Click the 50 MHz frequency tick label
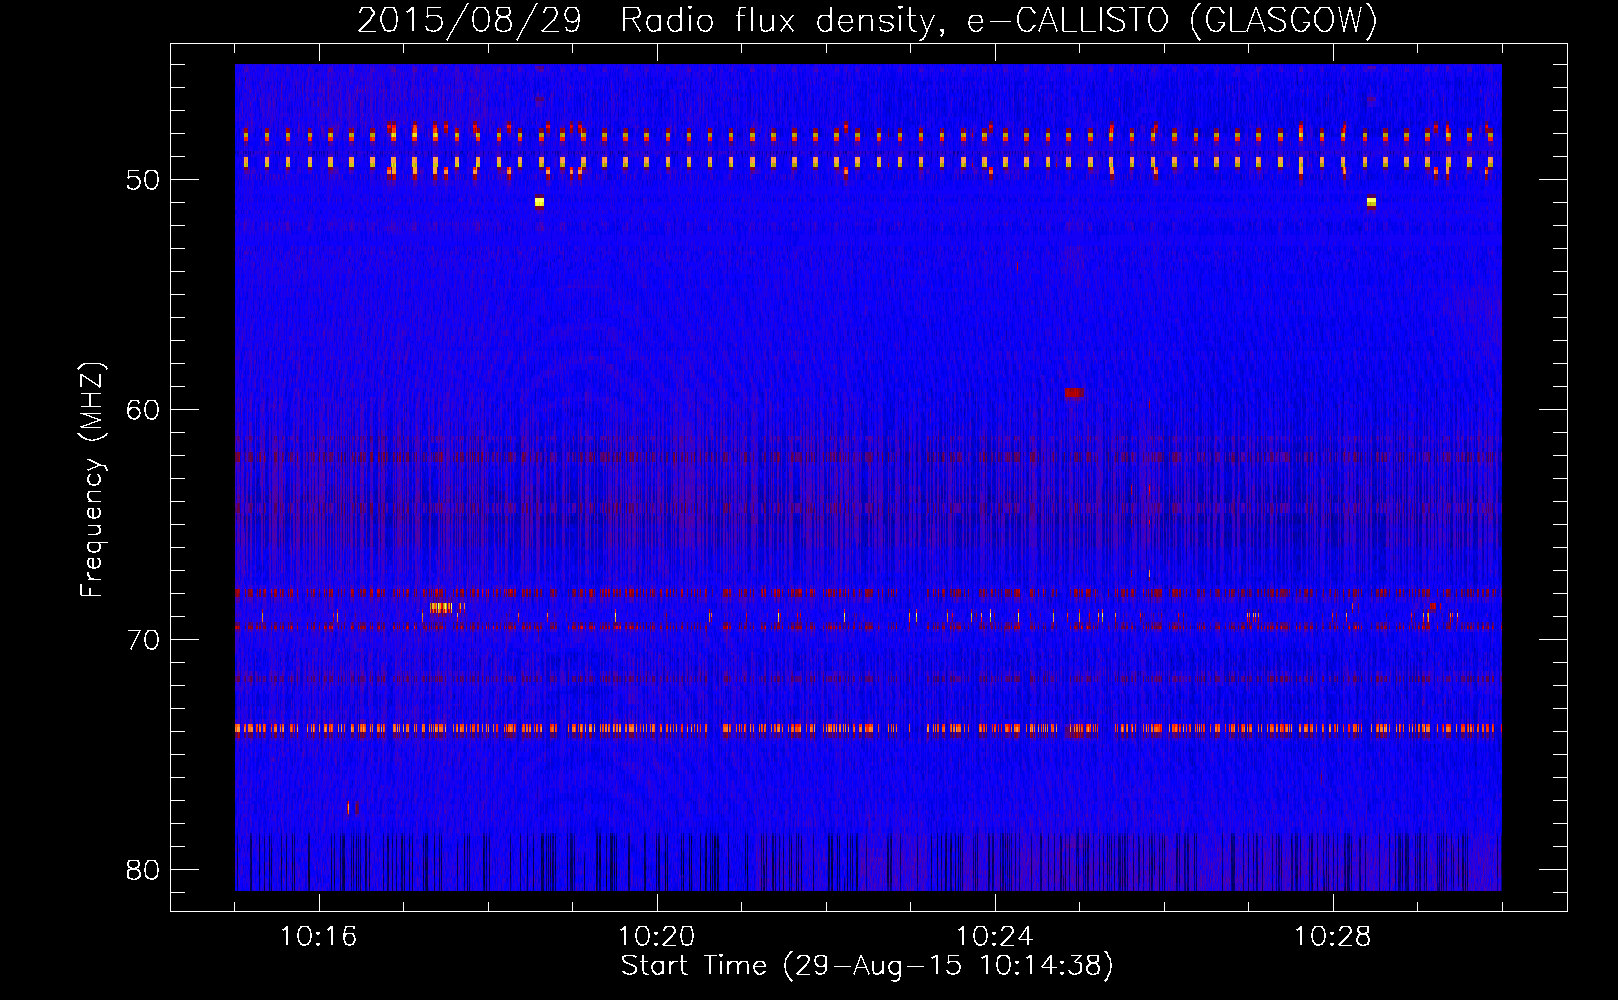The height and width of the screenshot is (1000, 1618). [x=143, y=180]
